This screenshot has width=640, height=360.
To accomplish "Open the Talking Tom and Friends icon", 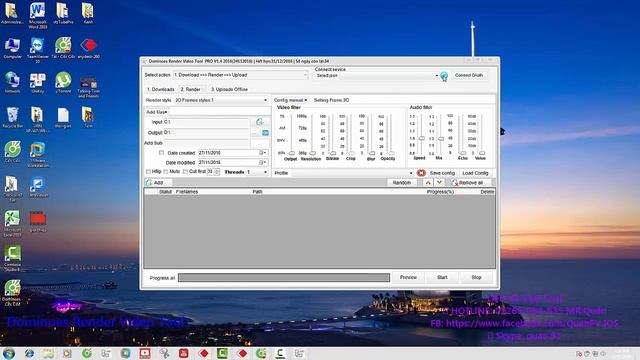I will [x=88, y=86].
